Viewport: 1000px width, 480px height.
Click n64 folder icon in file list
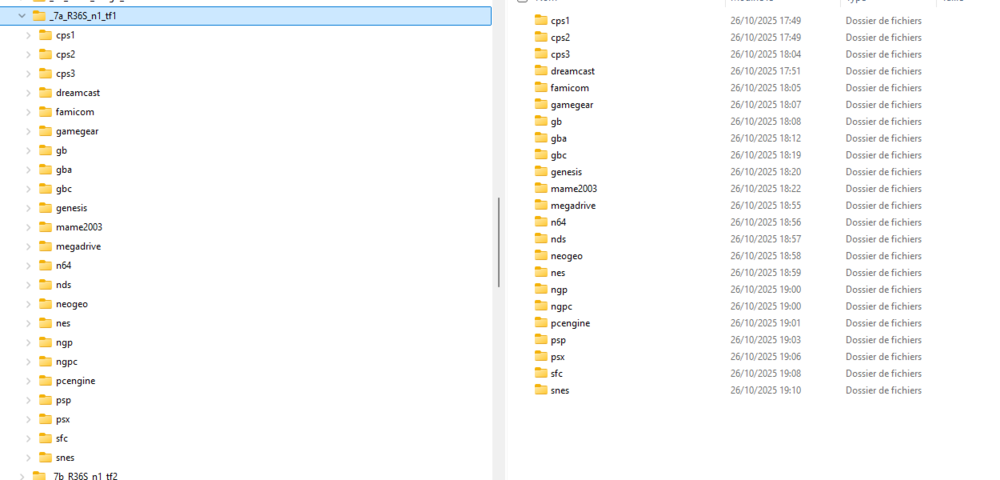tap(541, 222)
